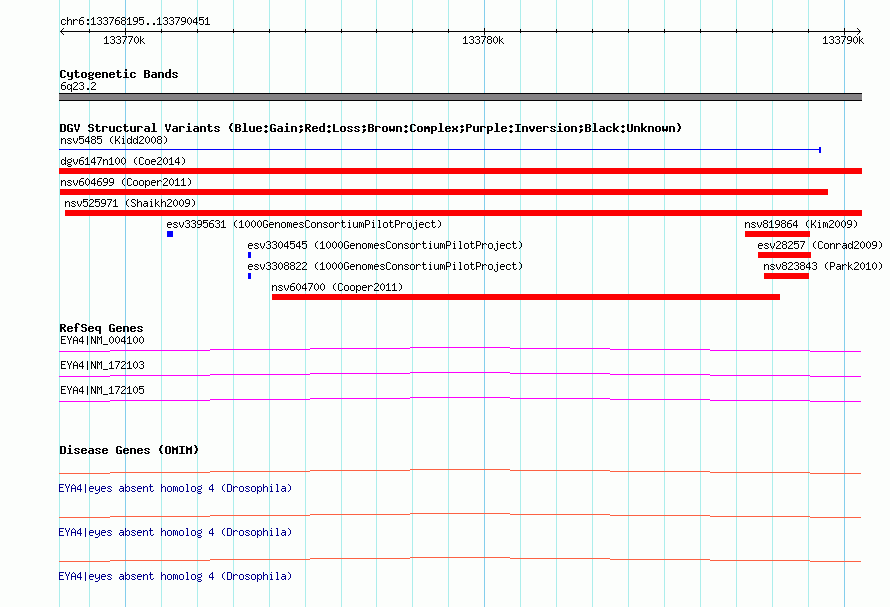Click the esv3304545 blue gain marker

pyautogui.click(x=249, y=255)
